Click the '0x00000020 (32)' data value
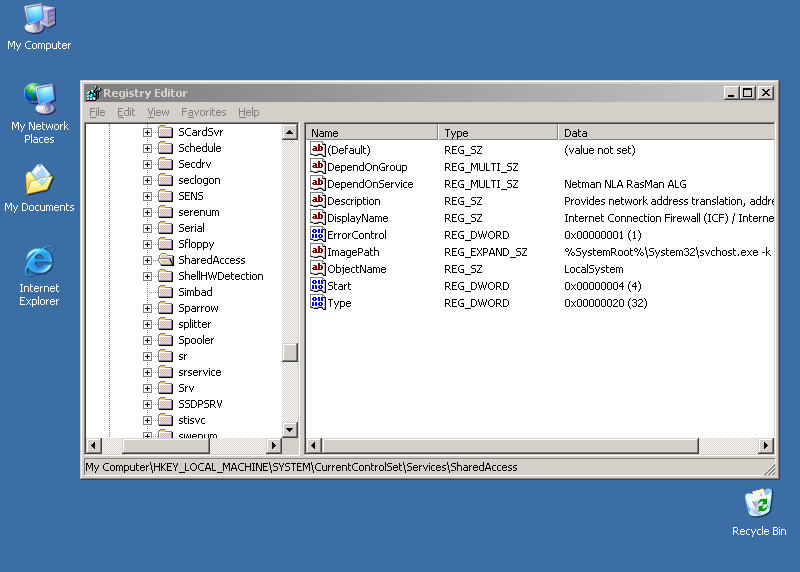Viewport: 800px width, 572px height. 606,303
